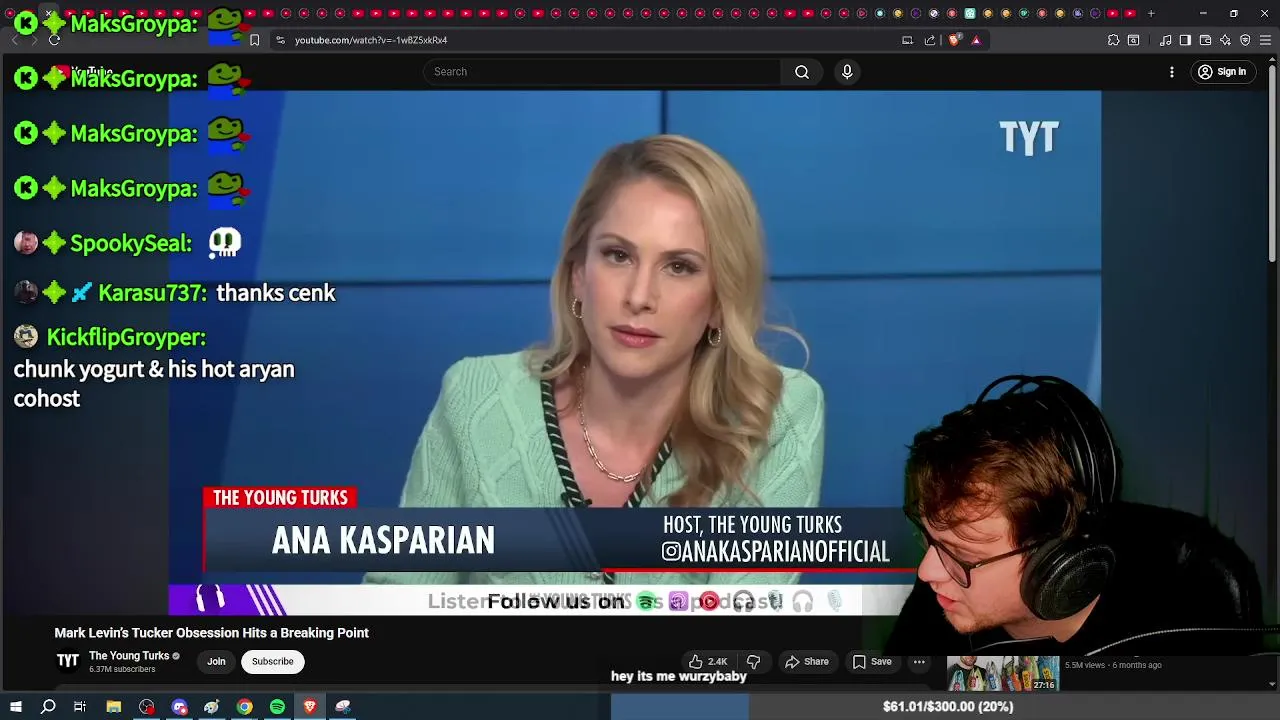The image size is (1280, 720).
Task: Reload the page in the browser toolbar
Action: tap(54, 40)
